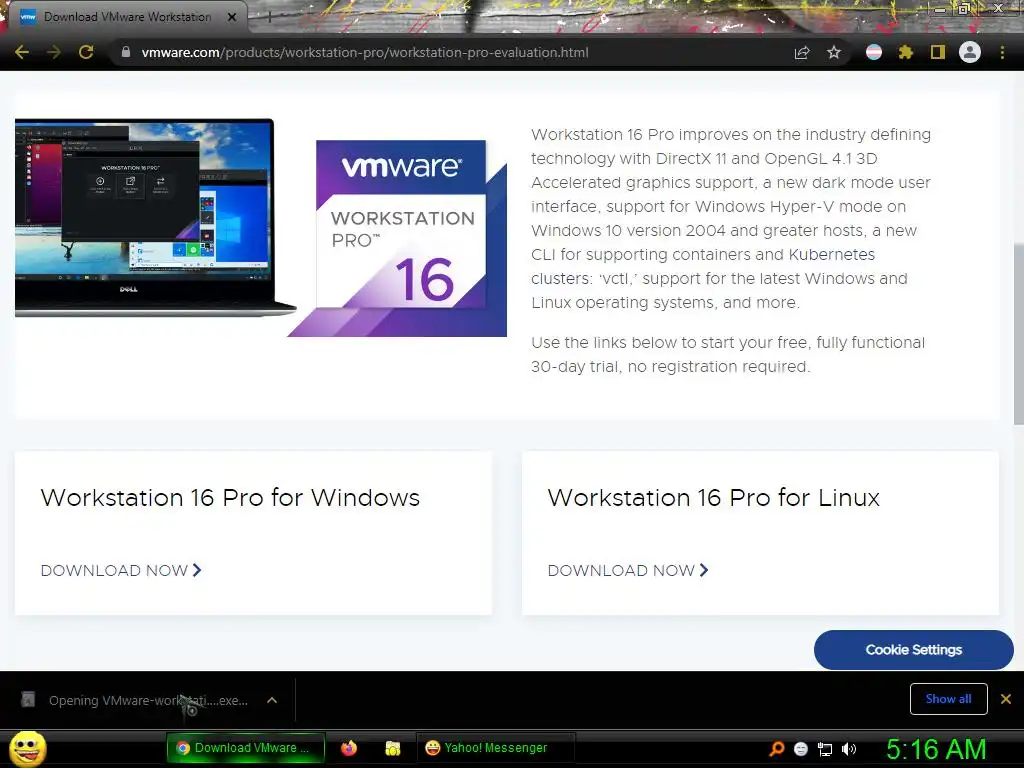Launch Firefox from the taskbar
The height and width of the screenshot is (768, 1024).
(349, 748)
